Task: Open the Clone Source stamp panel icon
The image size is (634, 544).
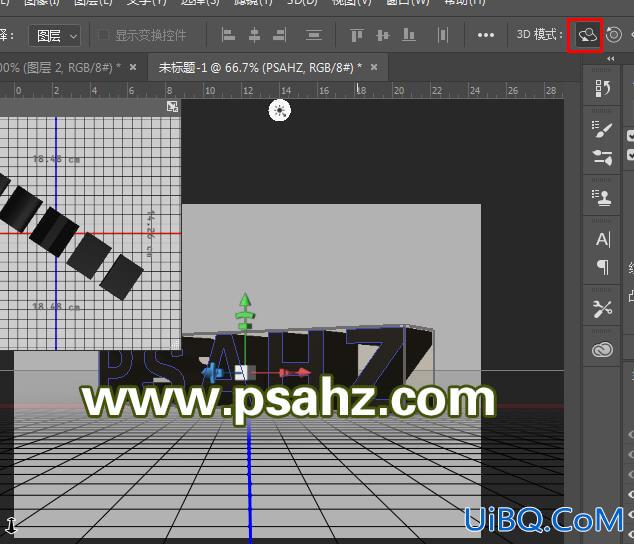Action: point(602,198)
